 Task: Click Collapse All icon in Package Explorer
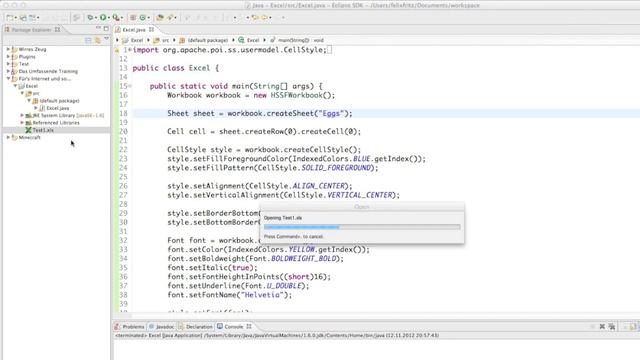pyautogui.click(x=88, y=40)
